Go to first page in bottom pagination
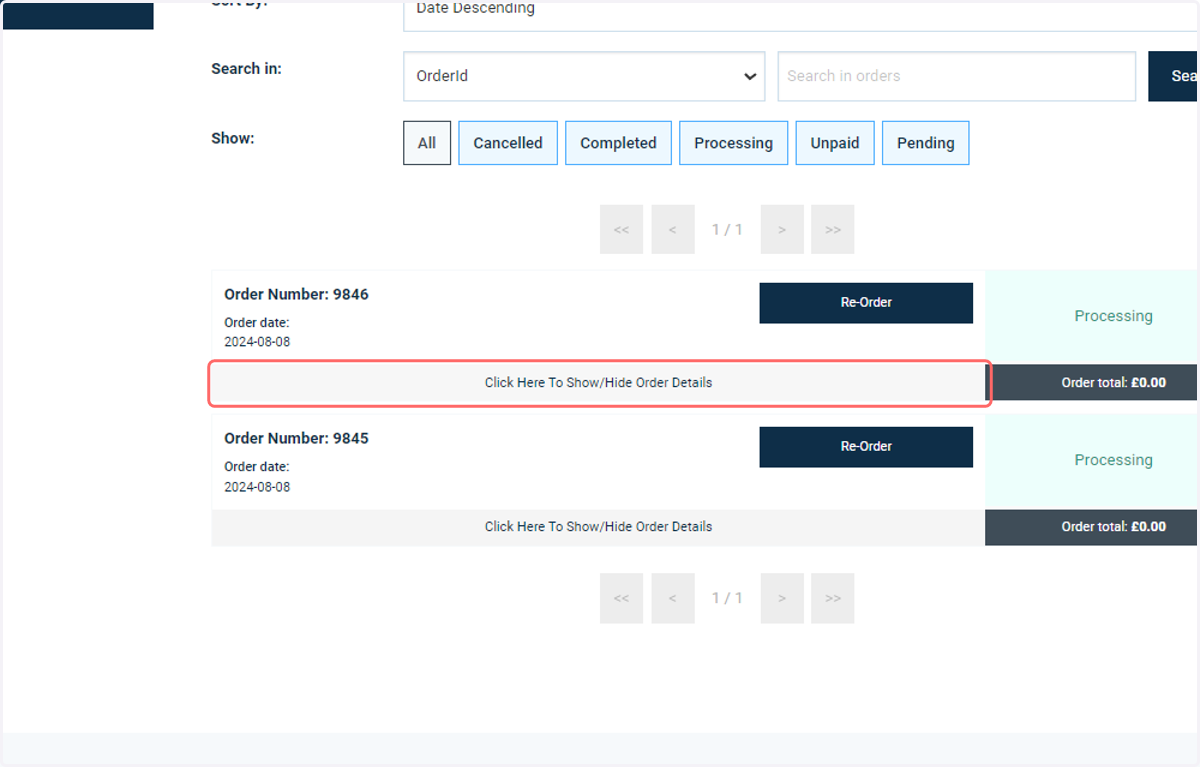Viewport: 1200px width, 767px height. 621,598
